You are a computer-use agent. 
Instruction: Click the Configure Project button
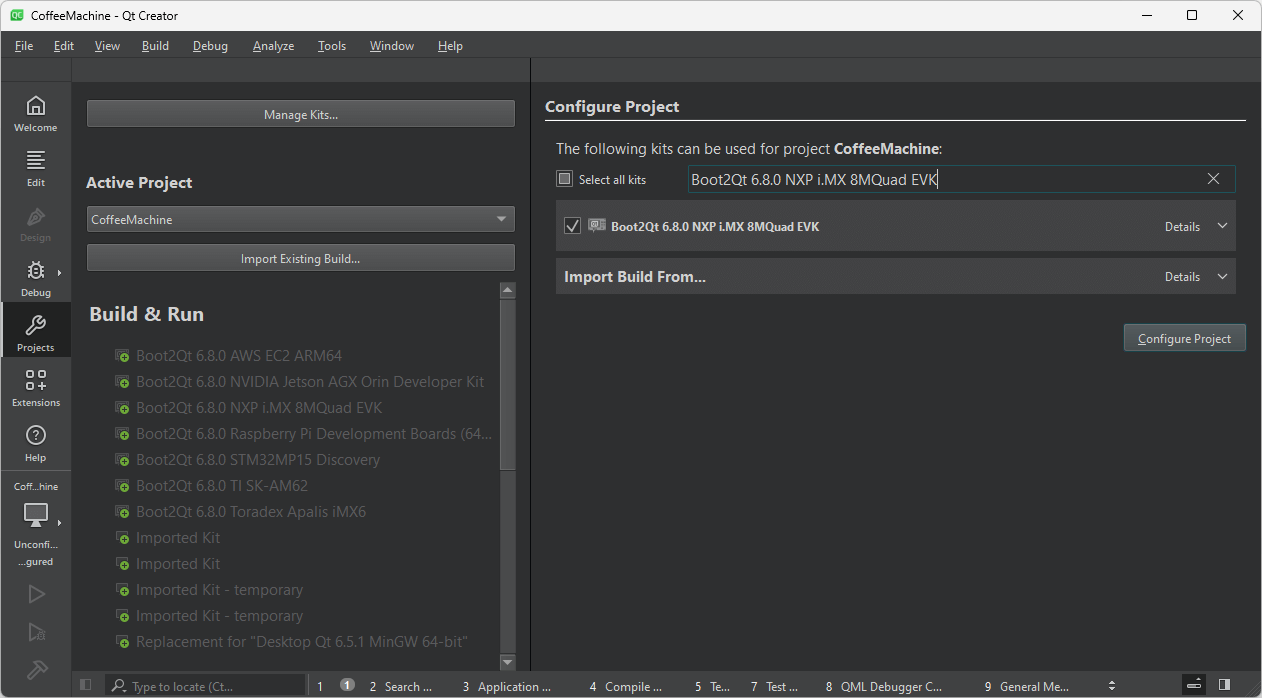pyautogui.click(x=1184, y=338)
